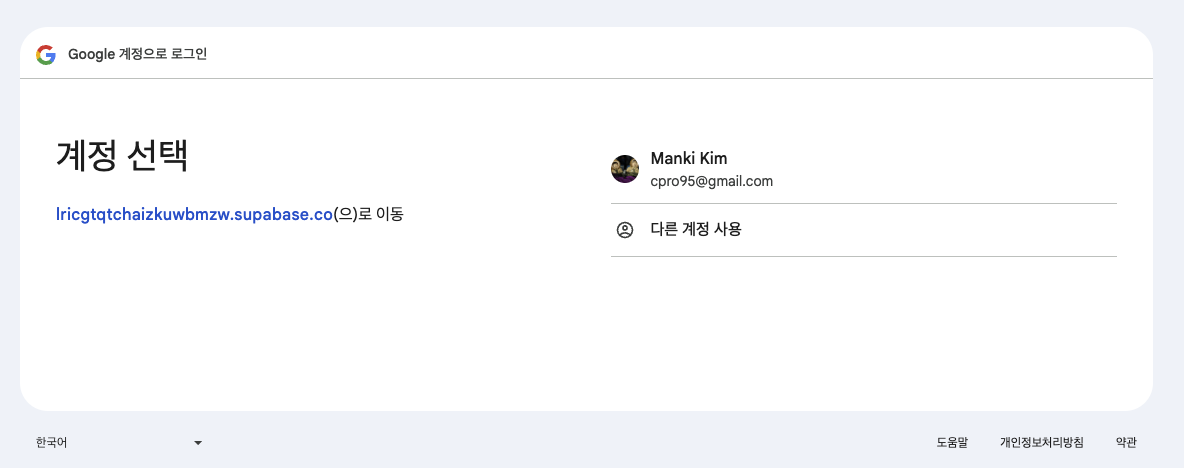This screenshot has width=1184, height=468.
Task: Click the divider line under Manki Kim's account
Action: pos(863,203)
